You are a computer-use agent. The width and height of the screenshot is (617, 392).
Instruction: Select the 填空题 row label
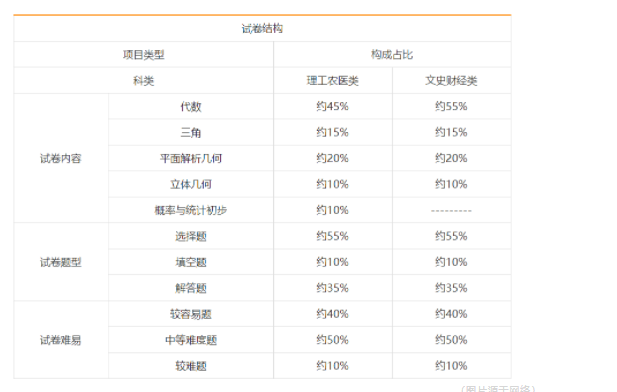tap(191, 262)
